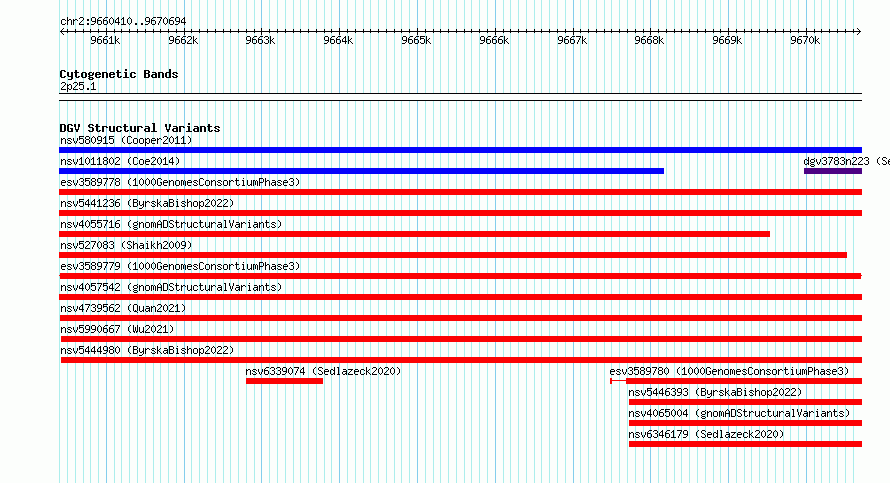Screen dimensions: 890x483
Task: Click the blue nsv1011802 feature bar
Action: (362, 171)
